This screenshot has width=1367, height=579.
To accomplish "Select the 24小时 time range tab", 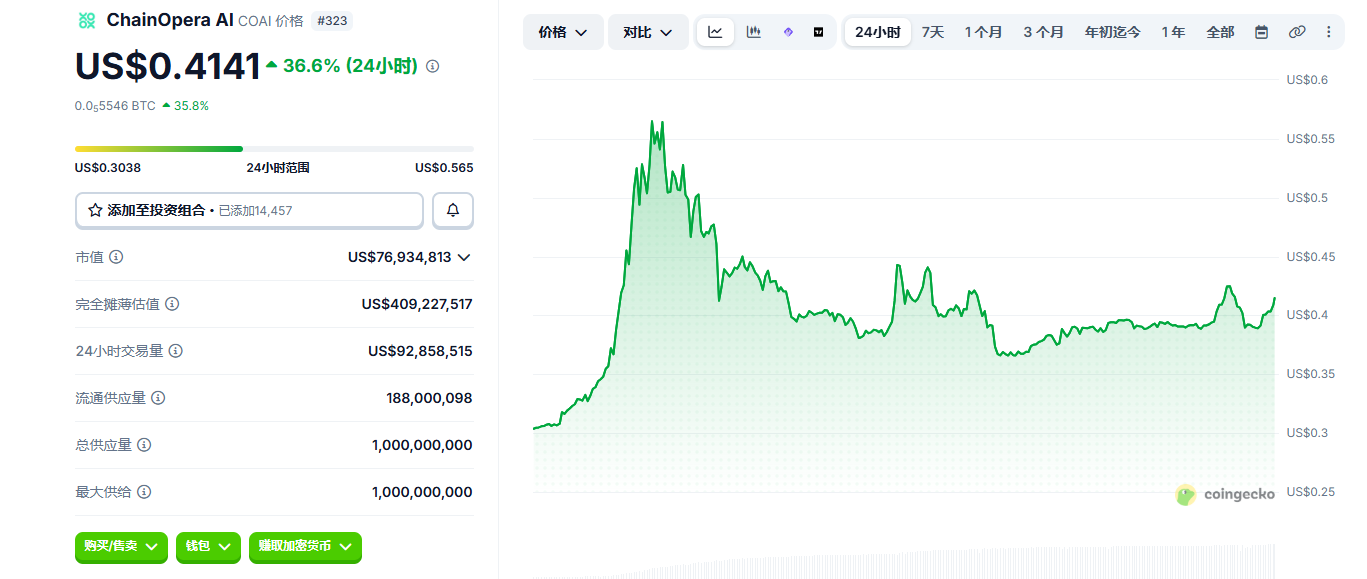I will (x=878, y=32).
